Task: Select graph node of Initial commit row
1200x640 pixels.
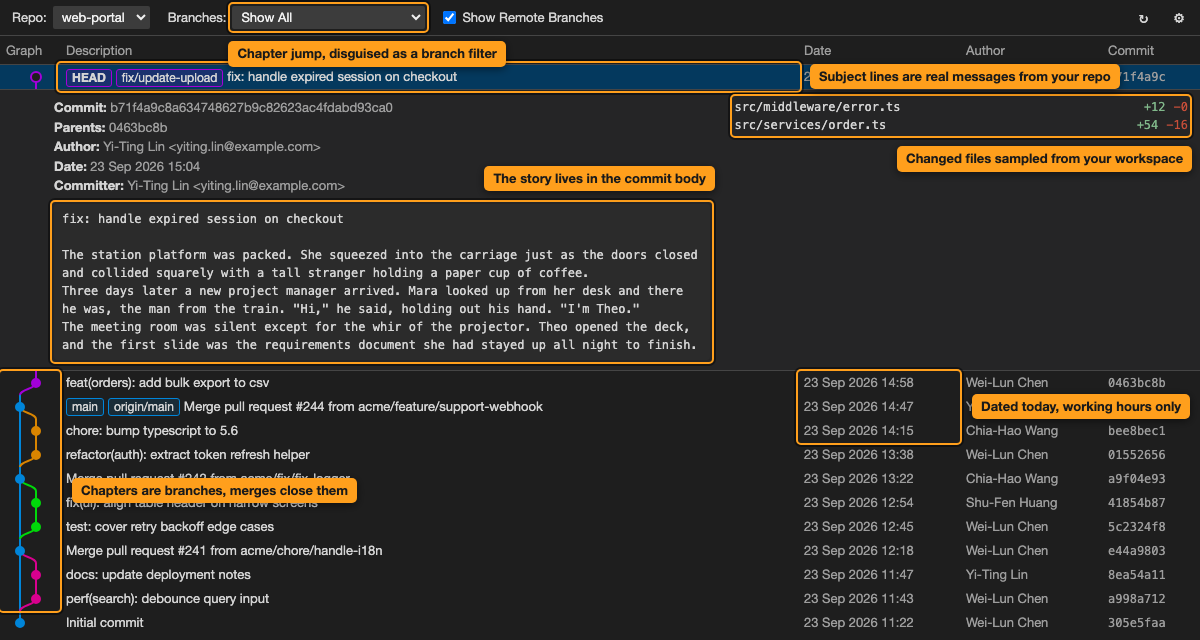Action: 20,623
